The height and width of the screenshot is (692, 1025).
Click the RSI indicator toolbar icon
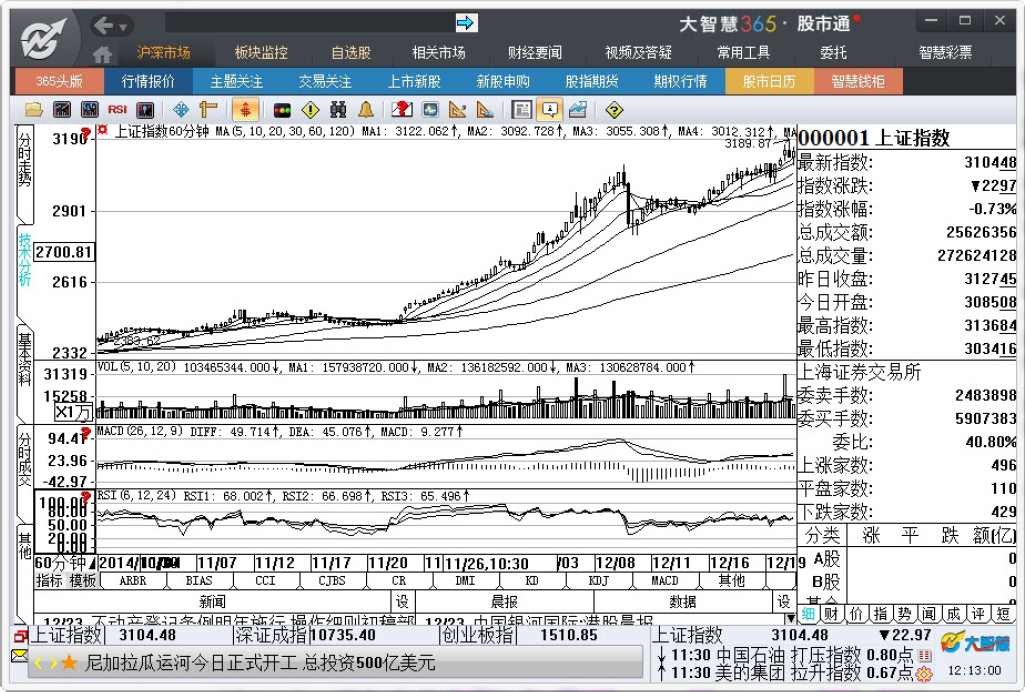pos(117,110)
